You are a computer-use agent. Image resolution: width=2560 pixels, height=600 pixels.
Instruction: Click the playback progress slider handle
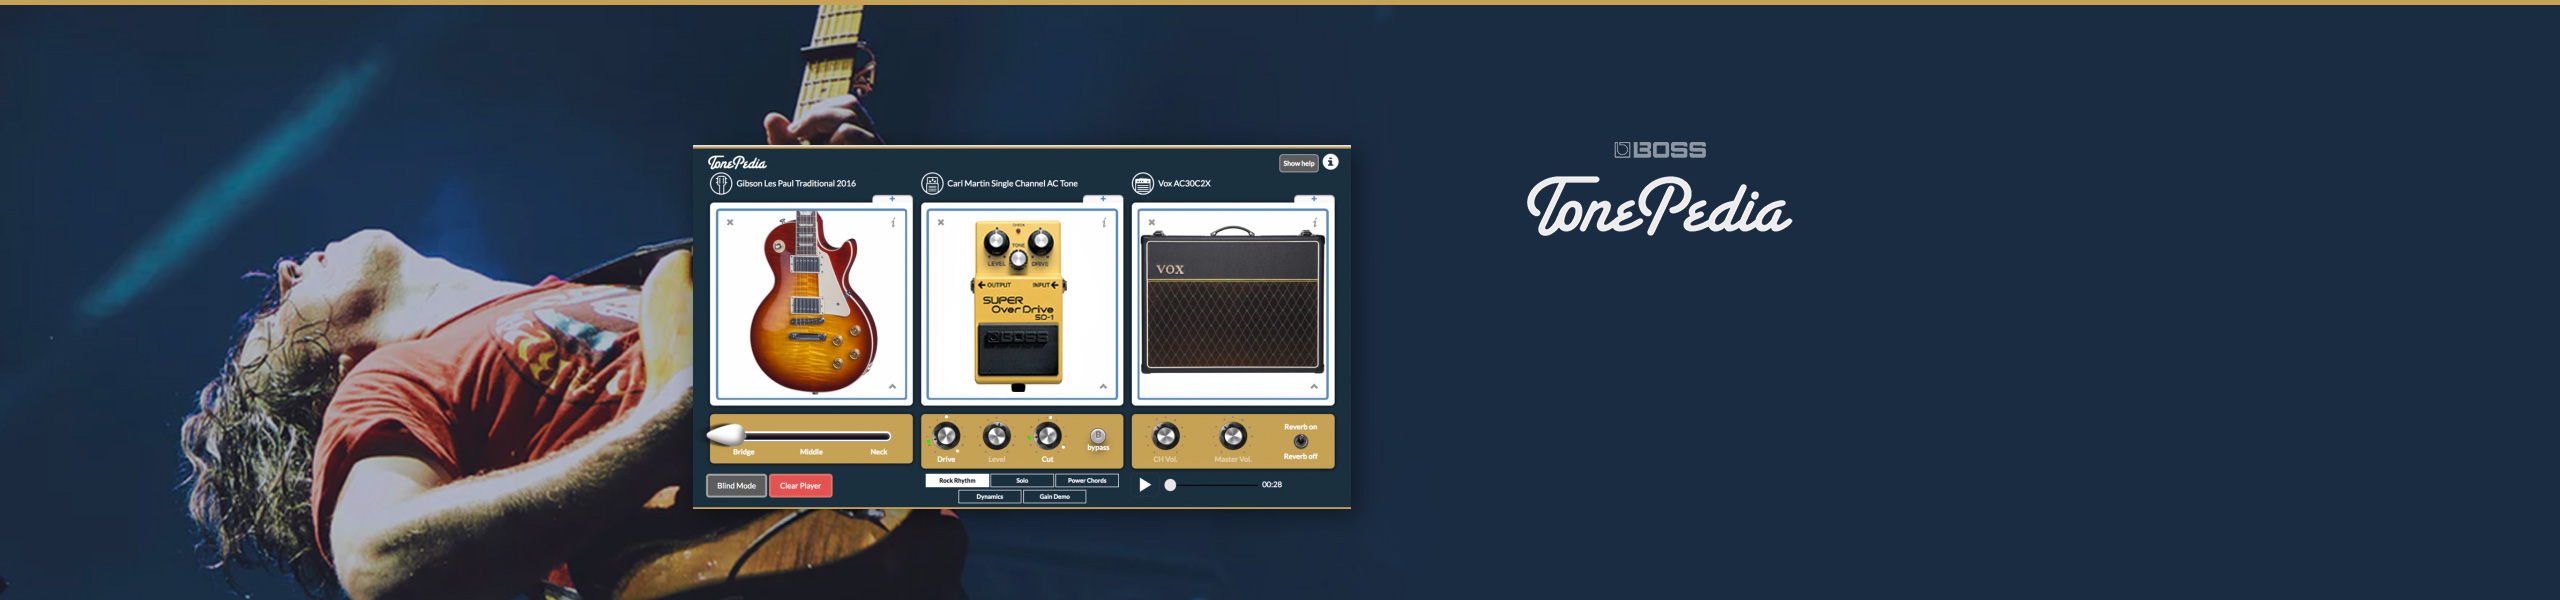coord(1170,485)
